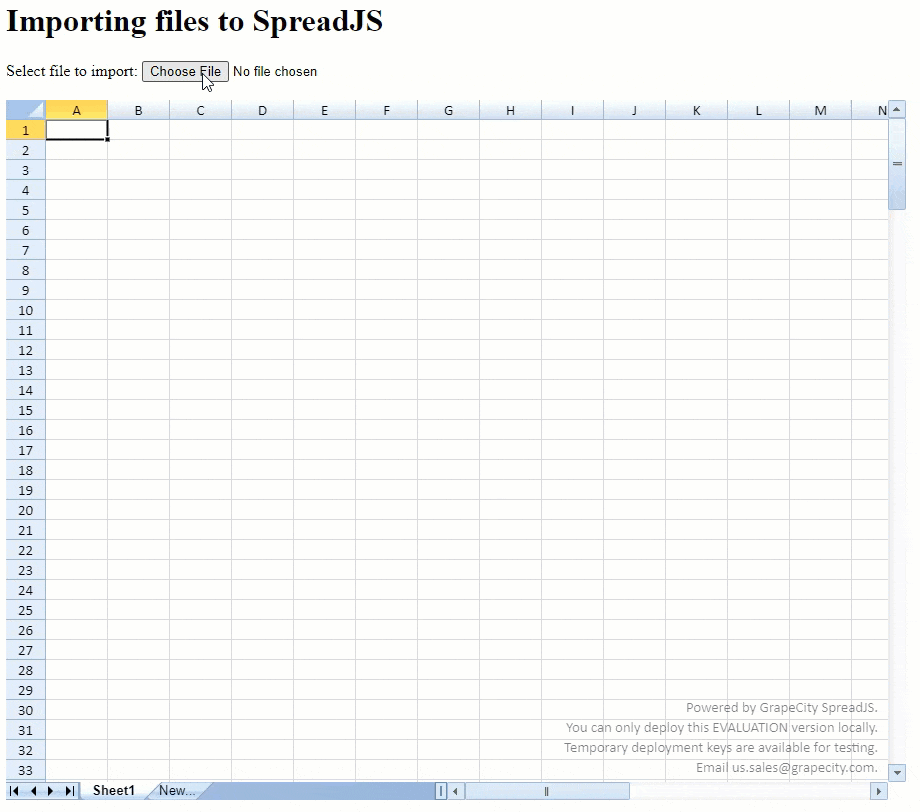Select column F header
This screenshot has height=812, width=920.
coord(387,110)
